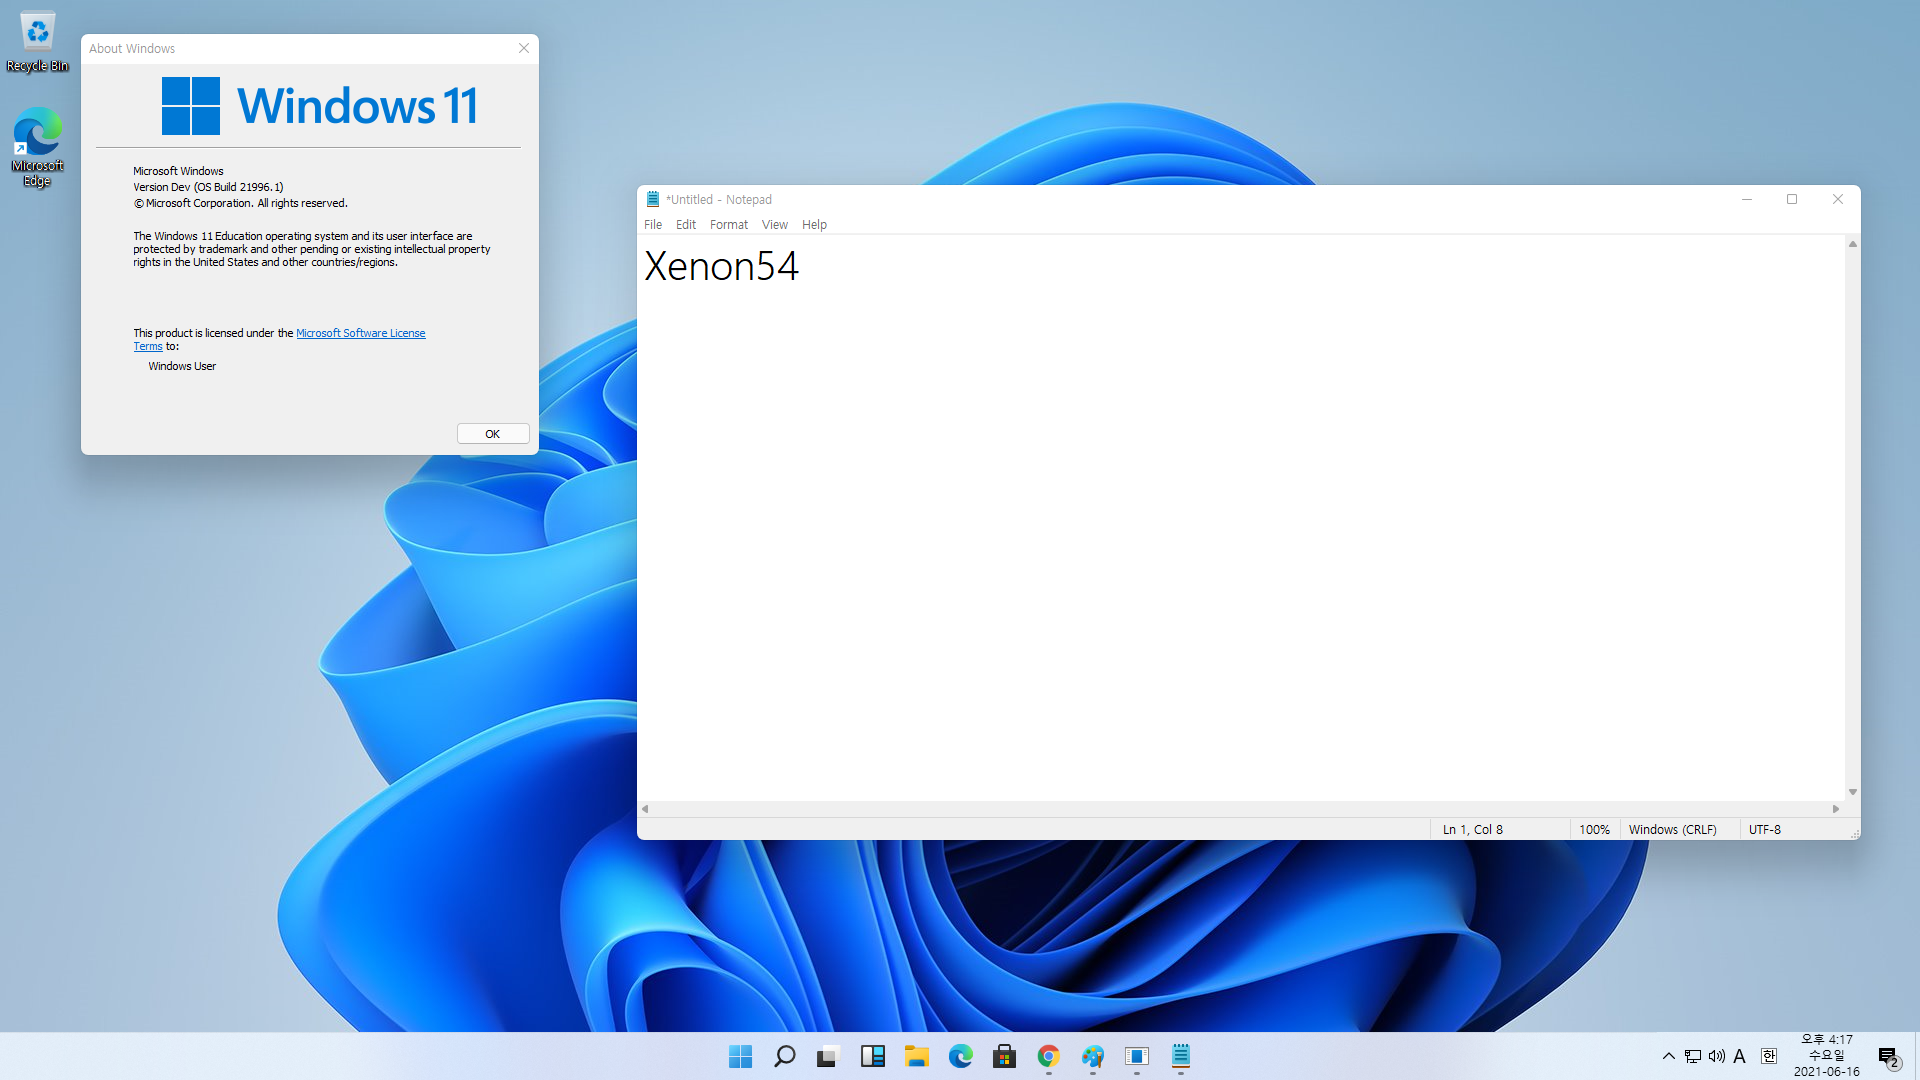Screen dimensions: 1920x1080
Task: Switch to Google Chrome on taskbar
Action: pyautogui.click(x=1048, y=1056)
